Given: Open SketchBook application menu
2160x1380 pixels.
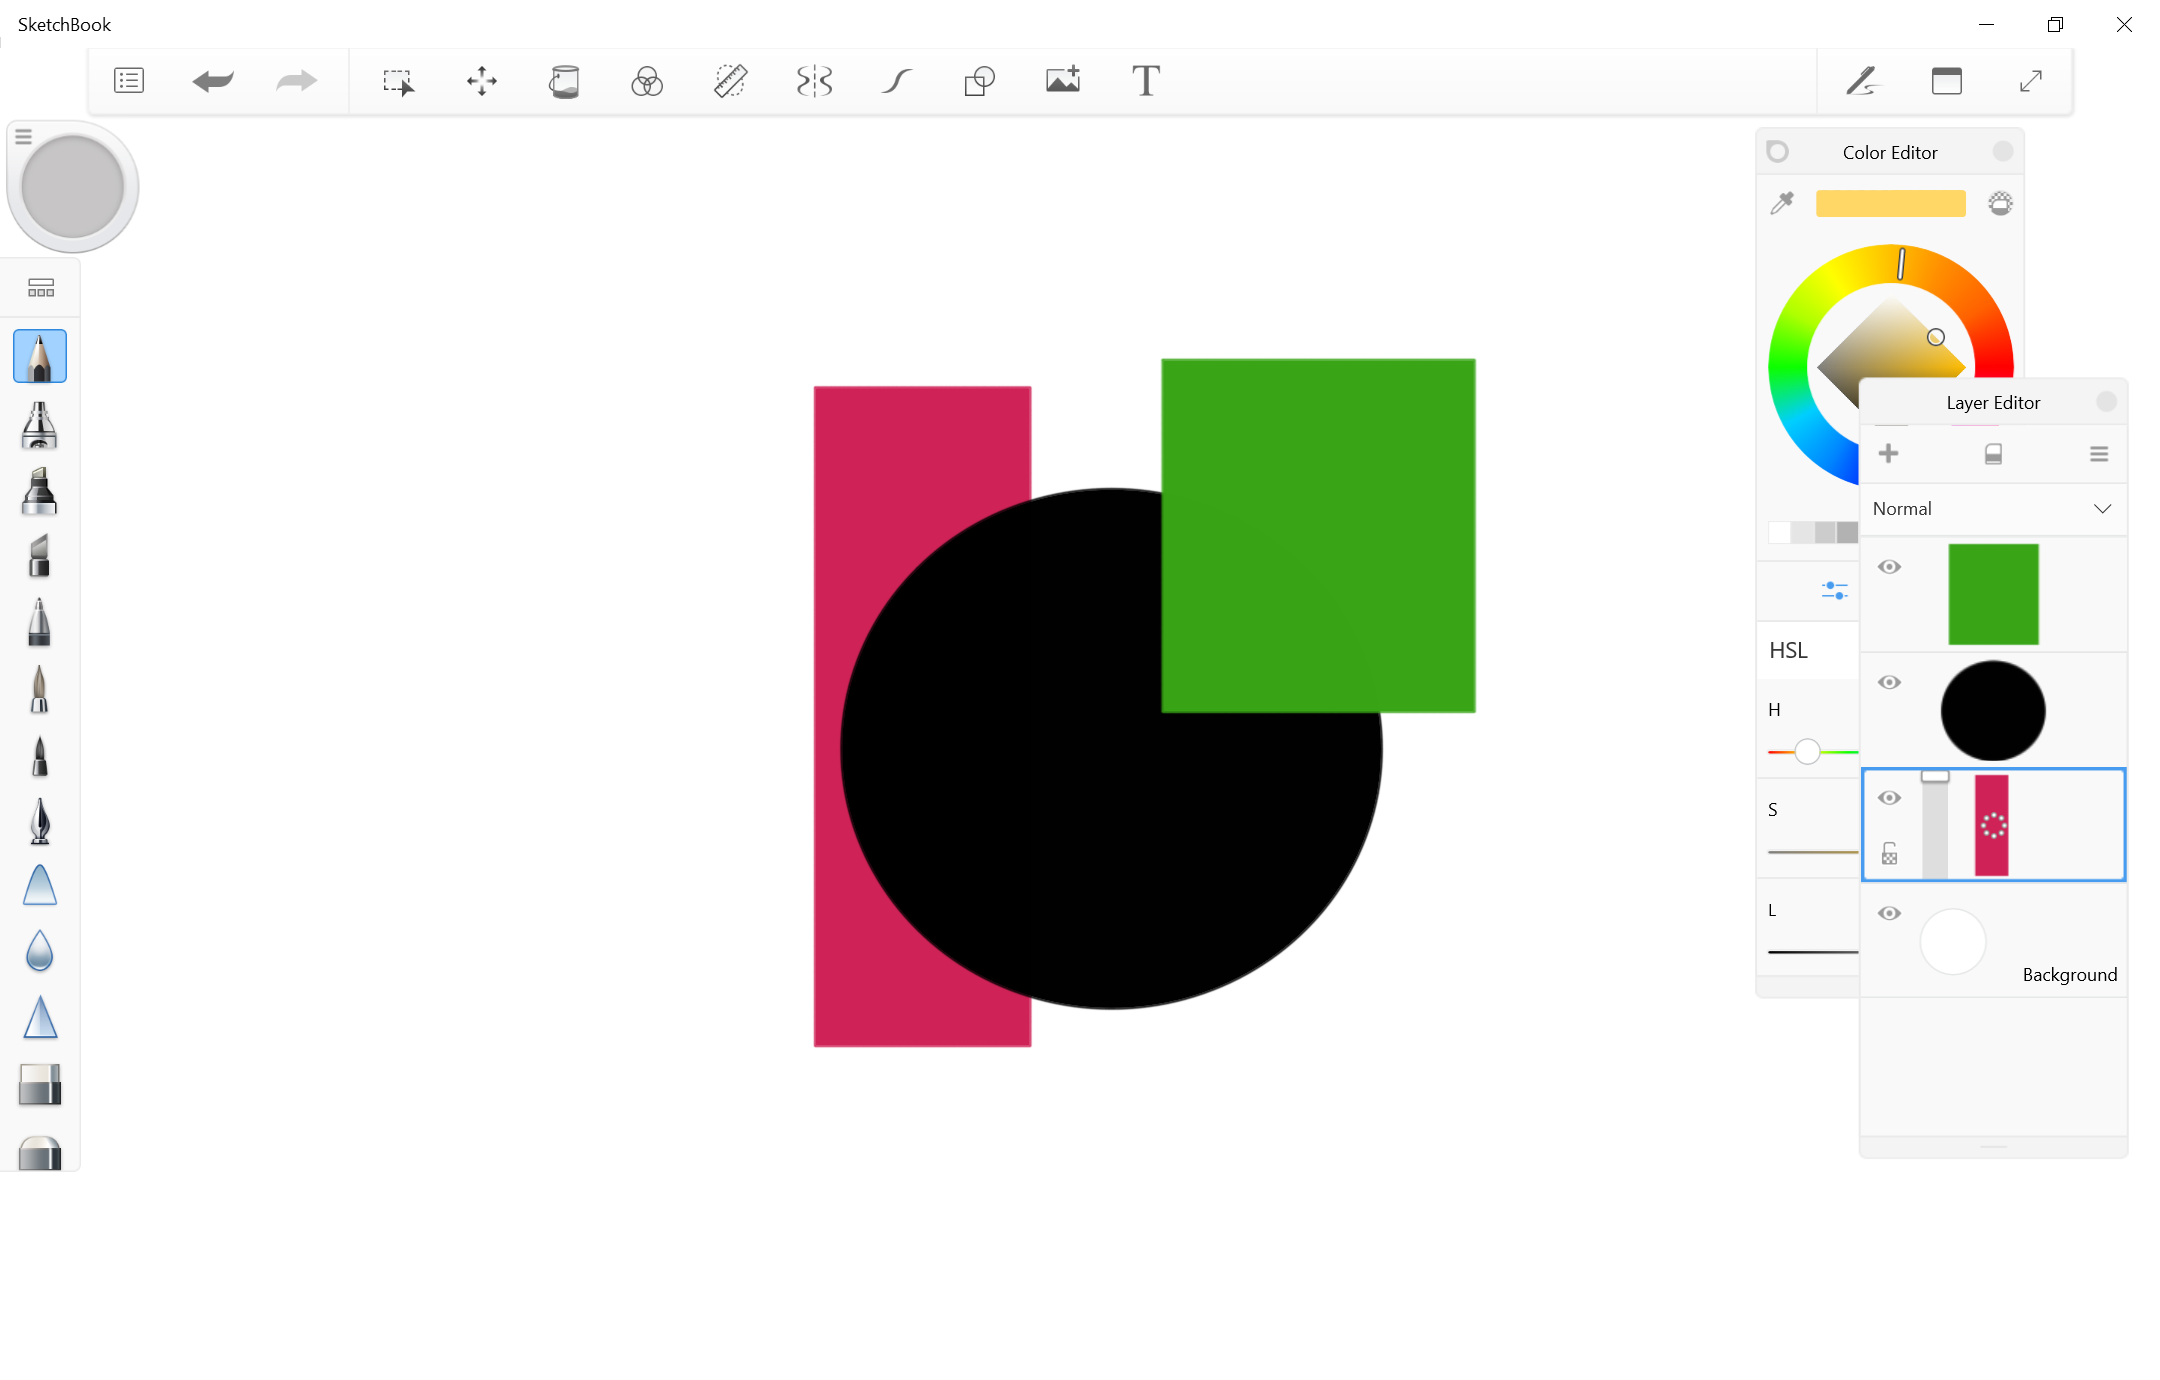Looking at the screenshot, I should click(129, 79).
